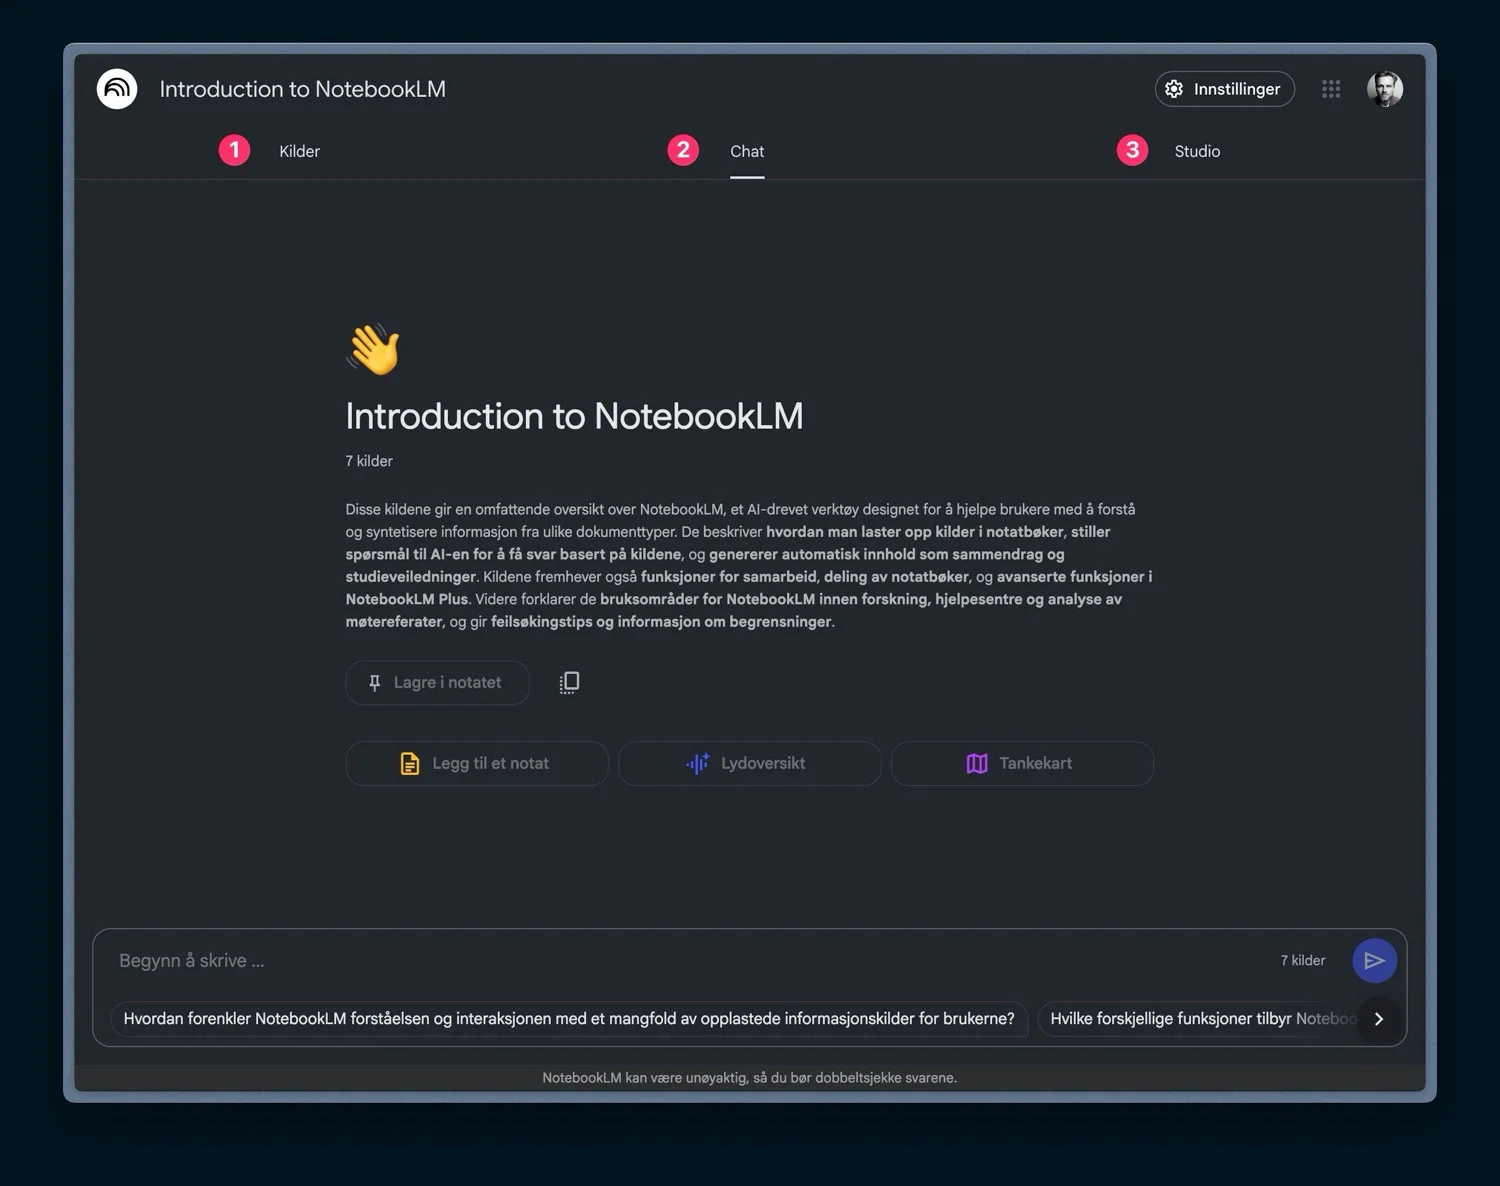Click the 'Introduction to NotebookLM' notebook title in header

(x=303, y=89)
